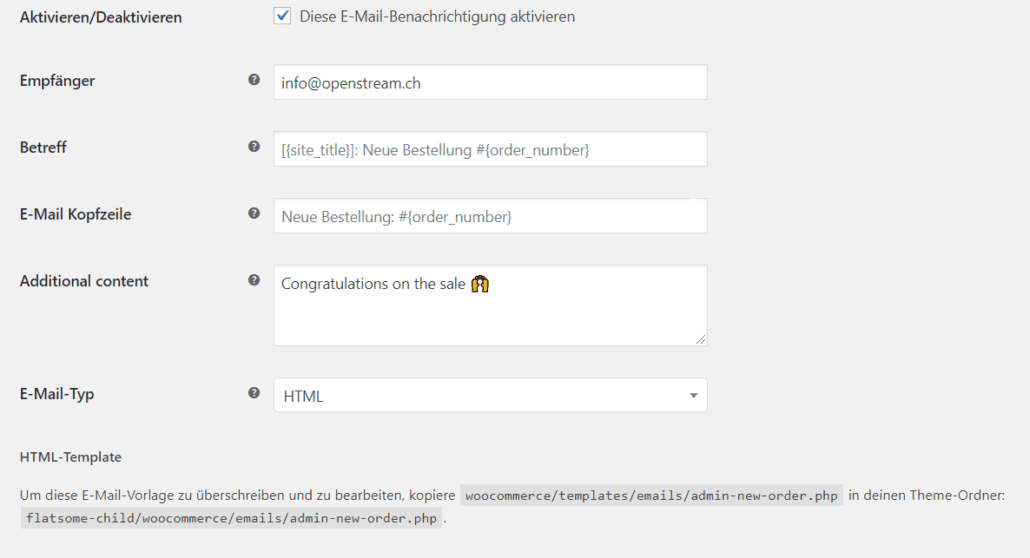Click the help icon beside Betreff

254,147
